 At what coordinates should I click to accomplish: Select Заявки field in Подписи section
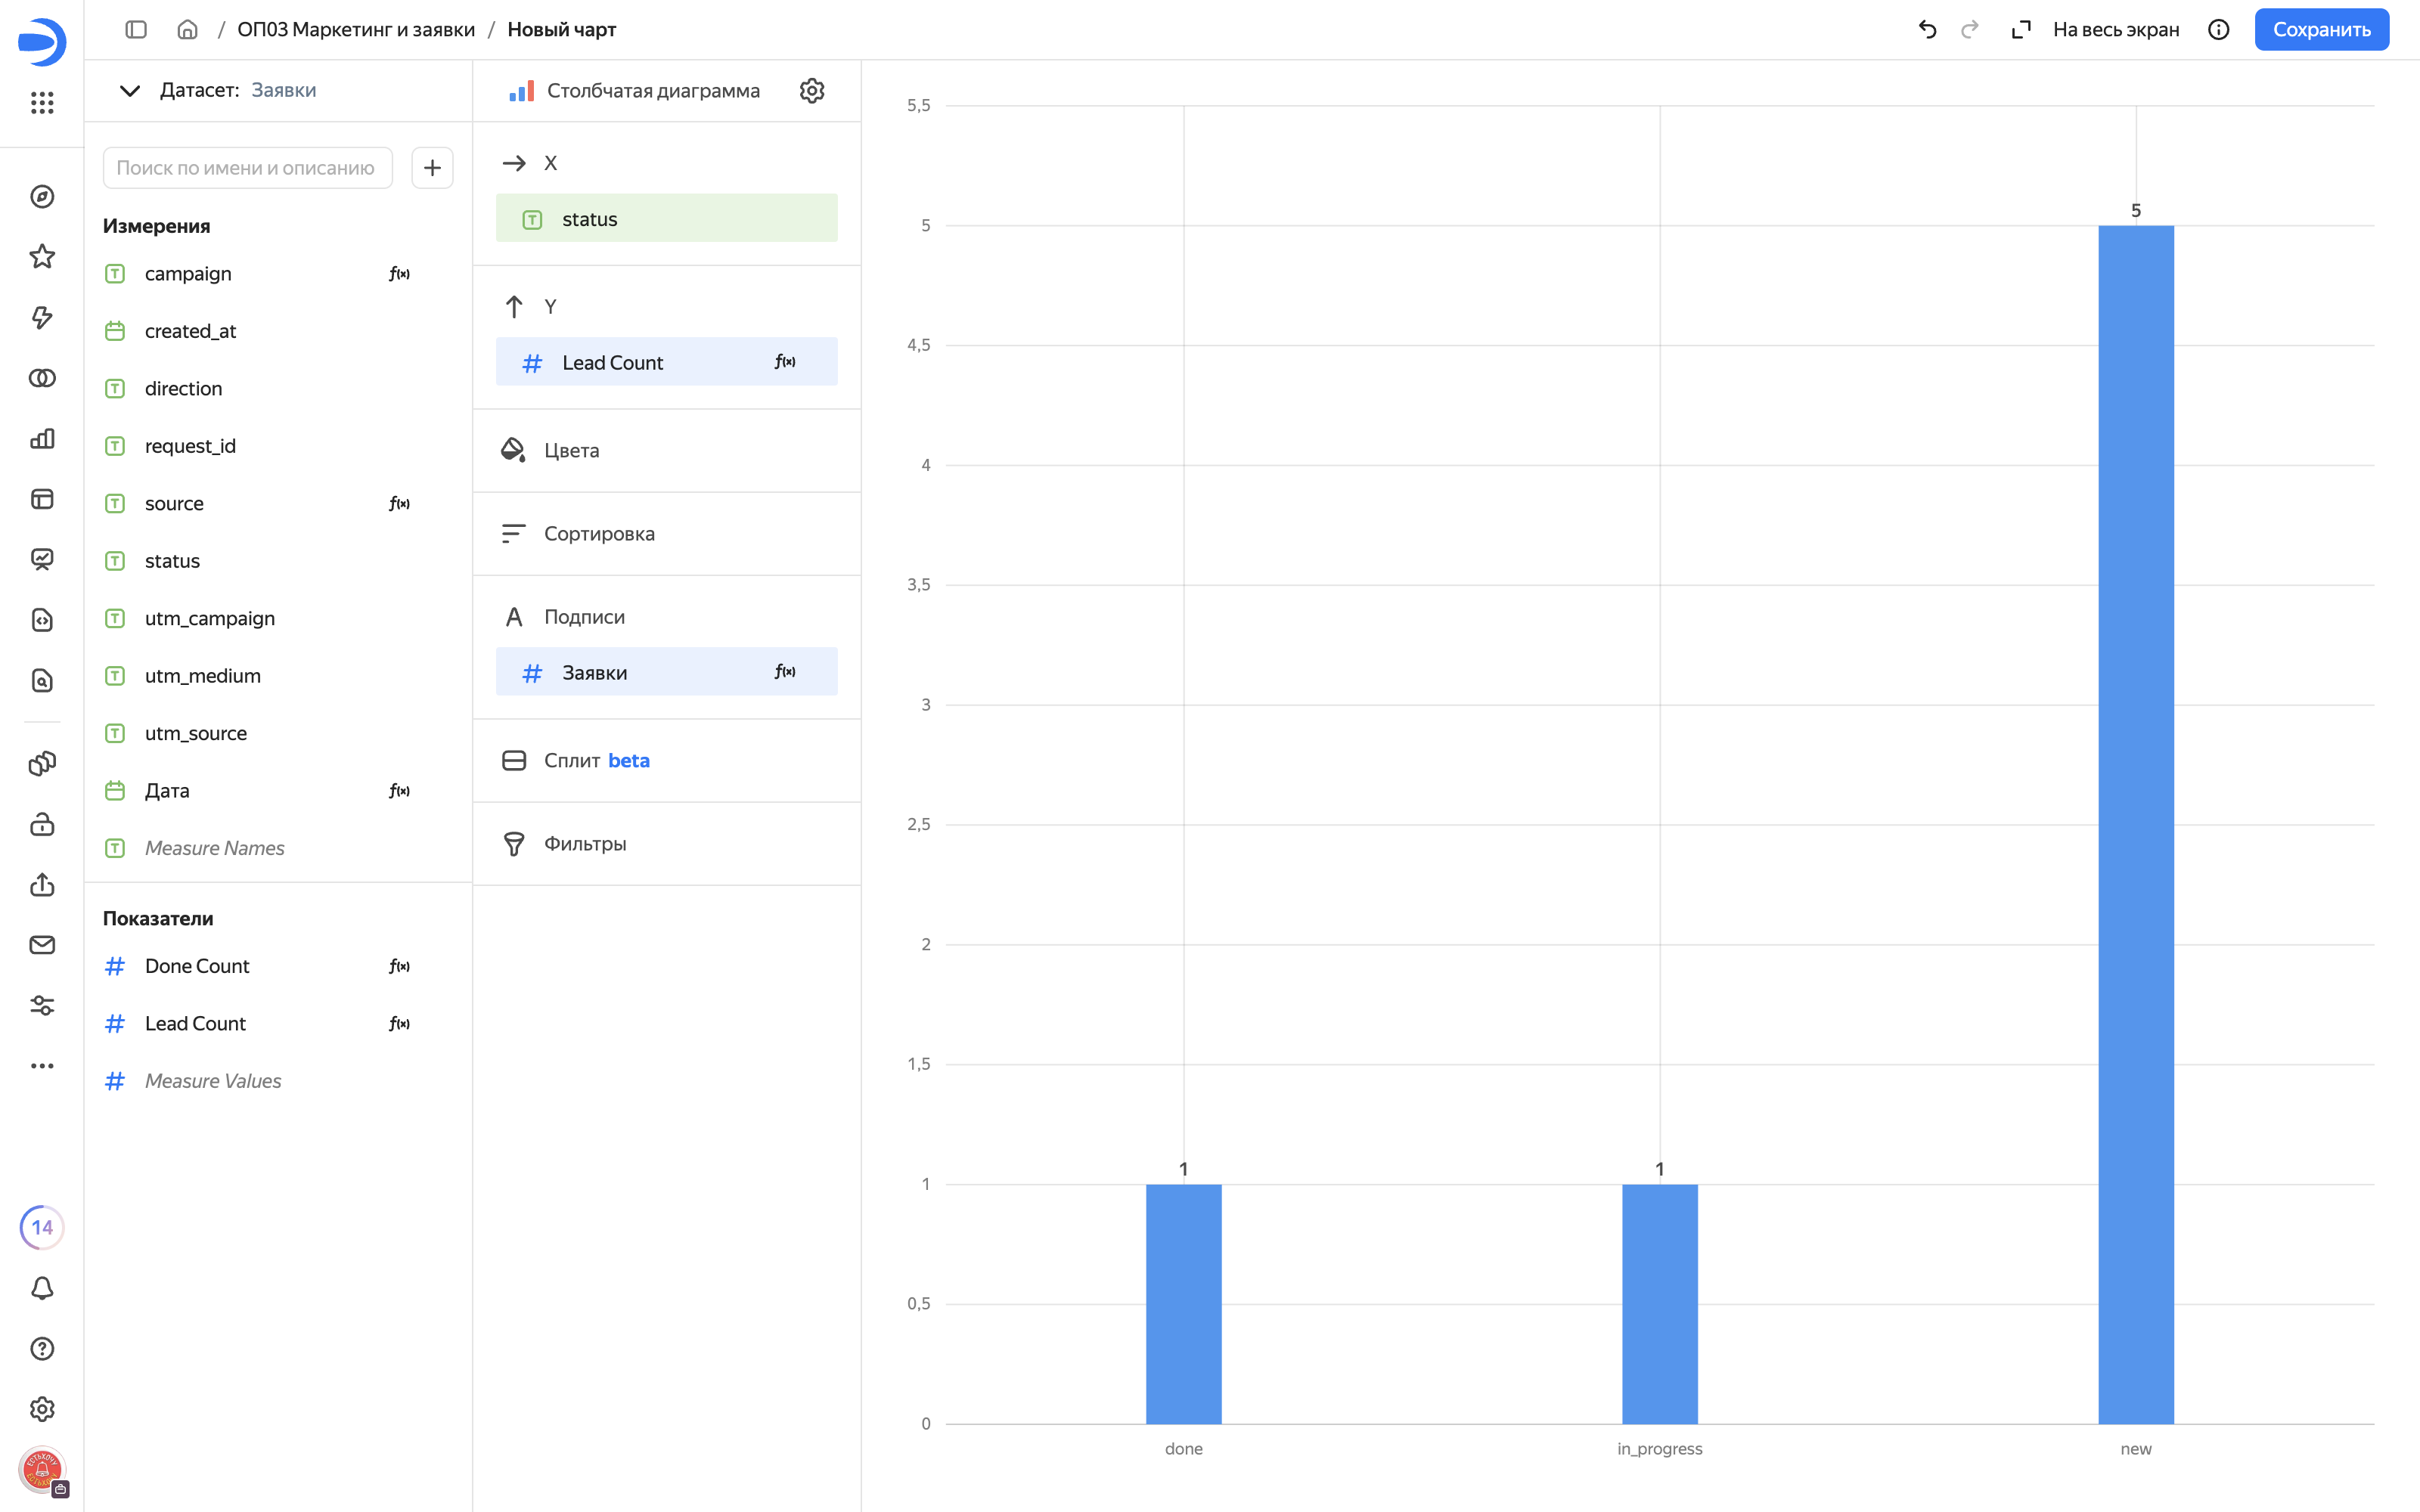point(666,672)
